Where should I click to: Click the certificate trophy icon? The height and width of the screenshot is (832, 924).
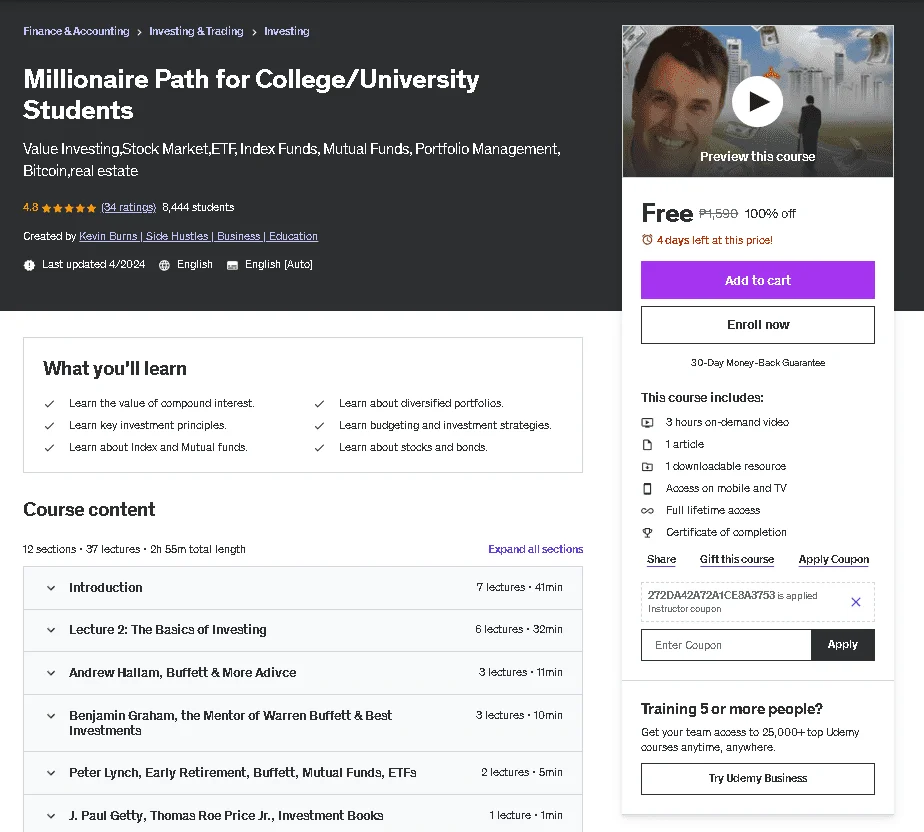click(647, 533)
